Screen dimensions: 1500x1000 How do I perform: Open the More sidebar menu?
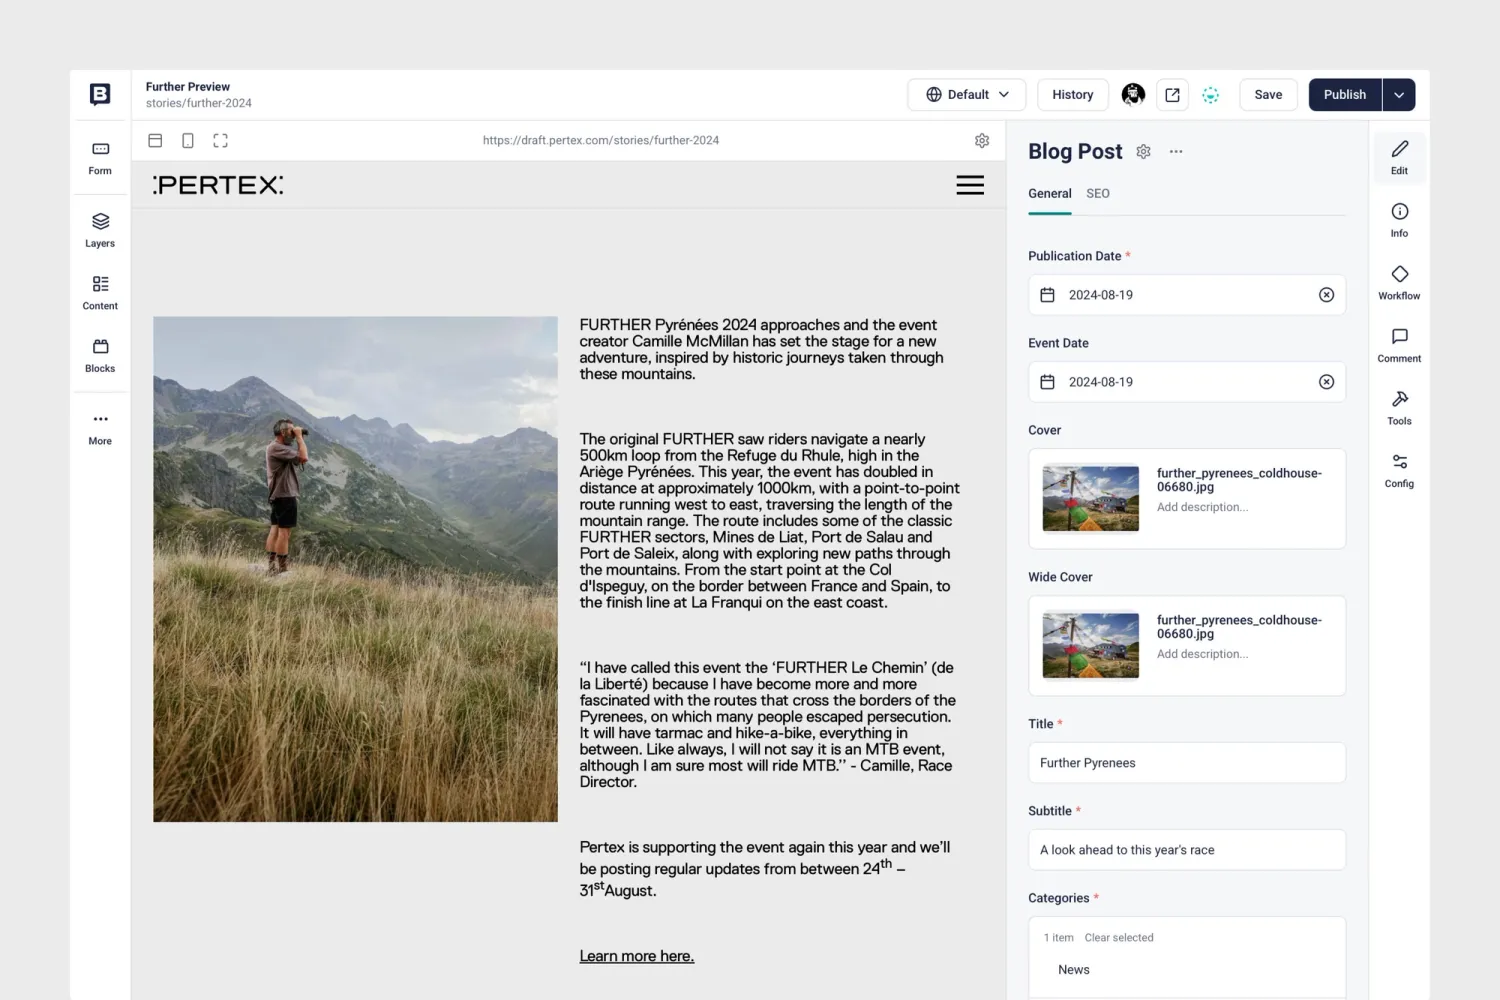(x=100, y=428)
